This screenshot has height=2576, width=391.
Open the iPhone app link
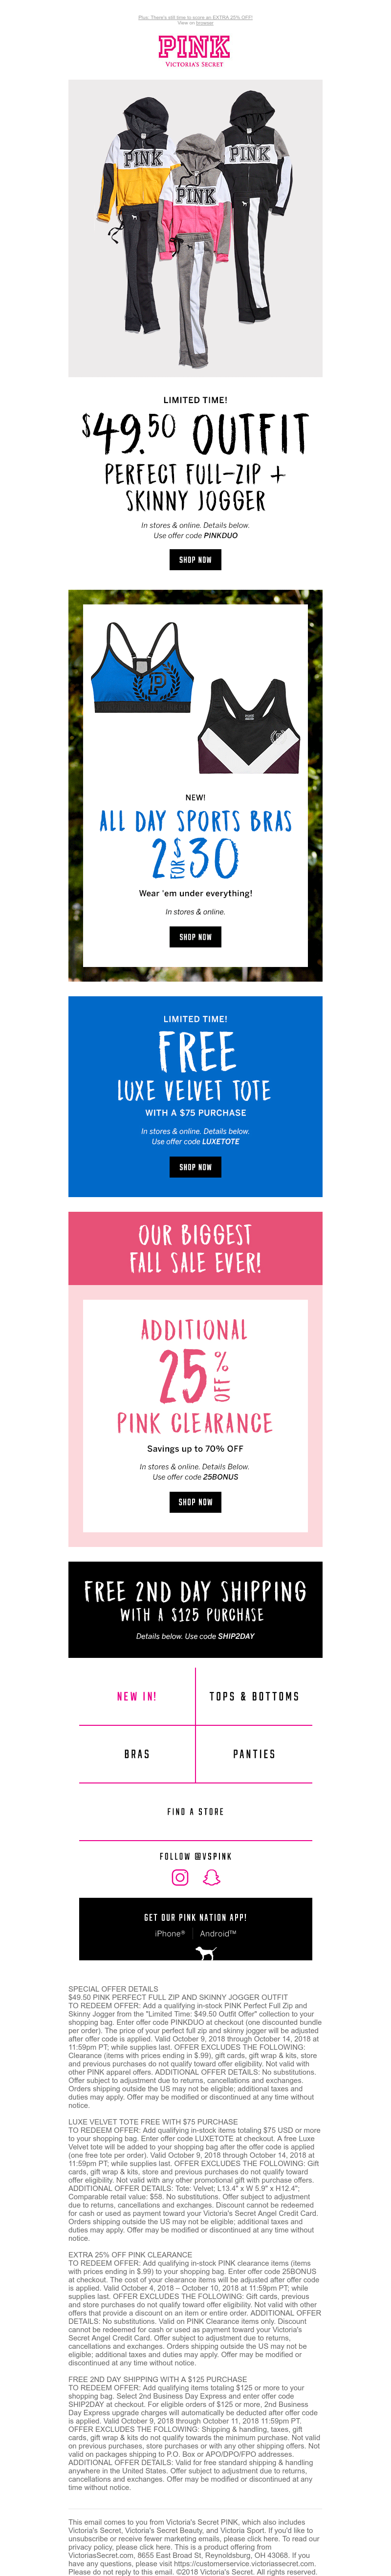coord(169,1933)
